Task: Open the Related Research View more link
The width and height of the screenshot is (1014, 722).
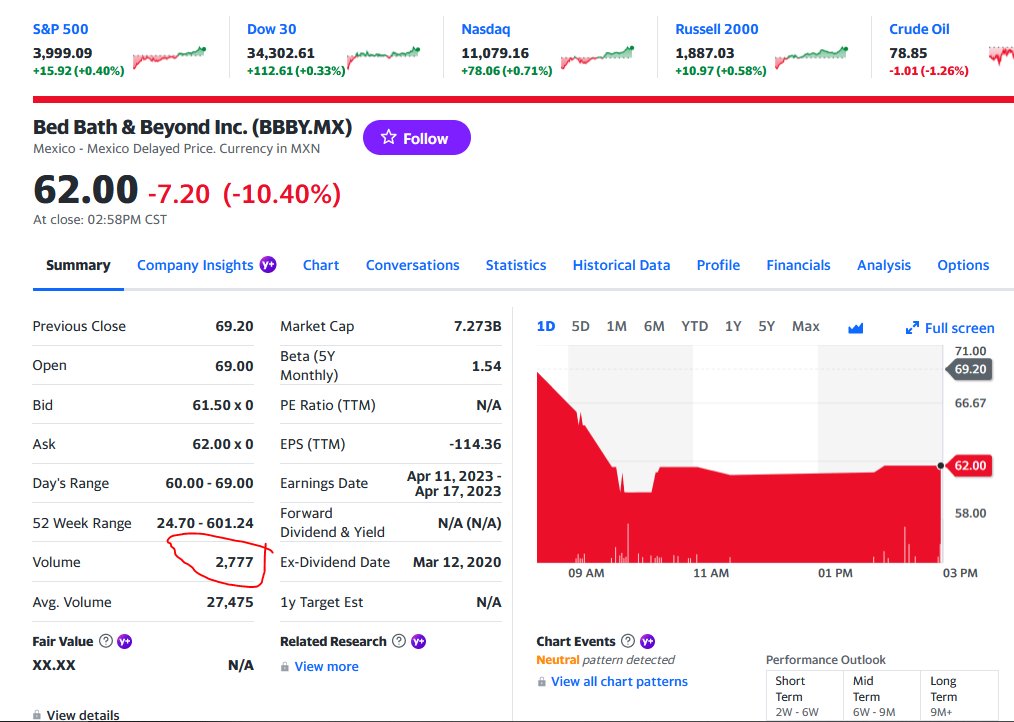Action: 327,666
